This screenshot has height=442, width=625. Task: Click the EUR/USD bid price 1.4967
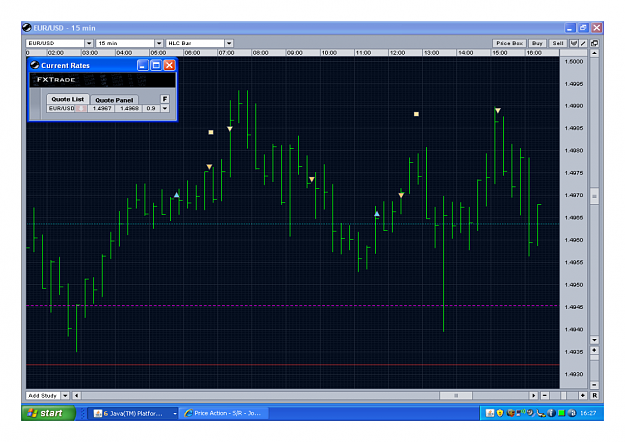click(x=102, y=108)
